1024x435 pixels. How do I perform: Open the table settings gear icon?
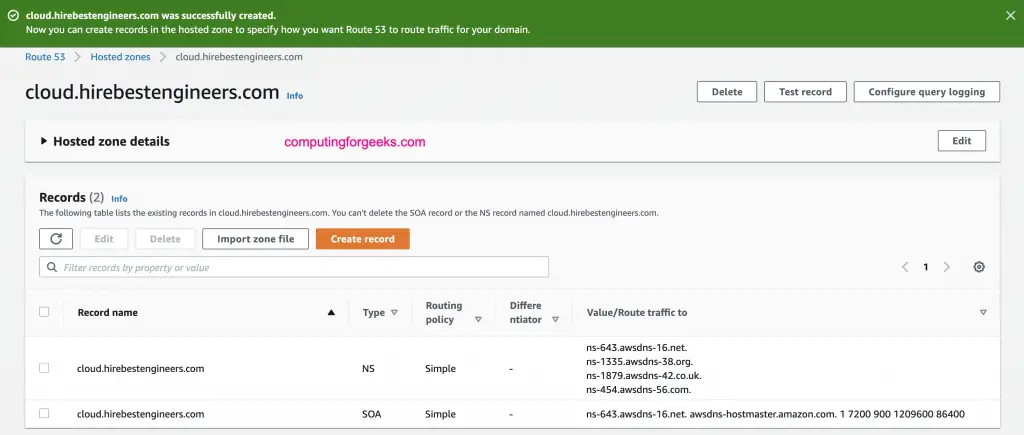(979, 267)
